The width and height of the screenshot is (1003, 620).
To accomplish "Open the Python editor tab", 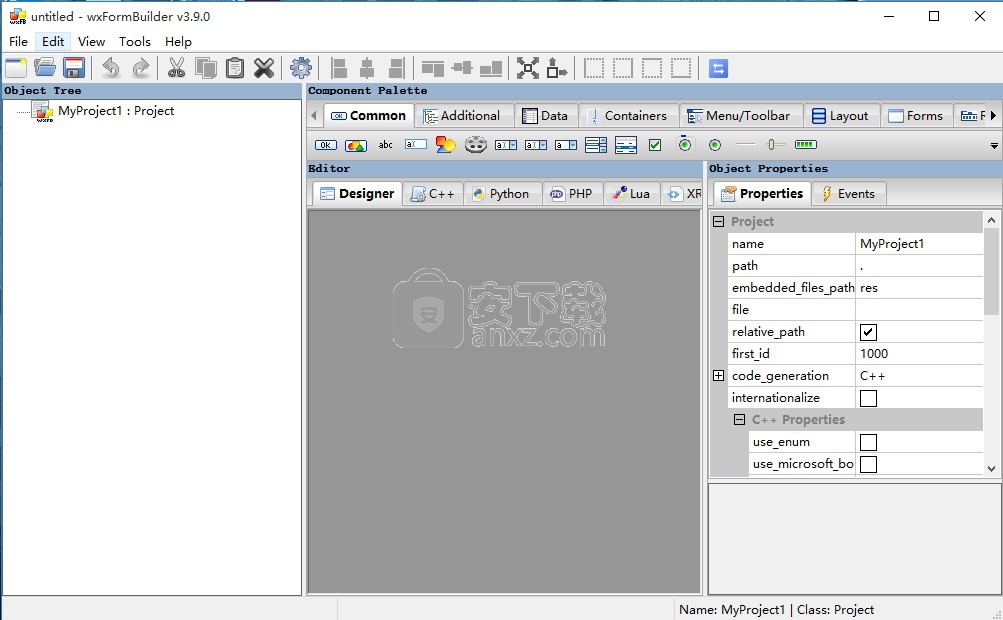I will pos(502,194).
